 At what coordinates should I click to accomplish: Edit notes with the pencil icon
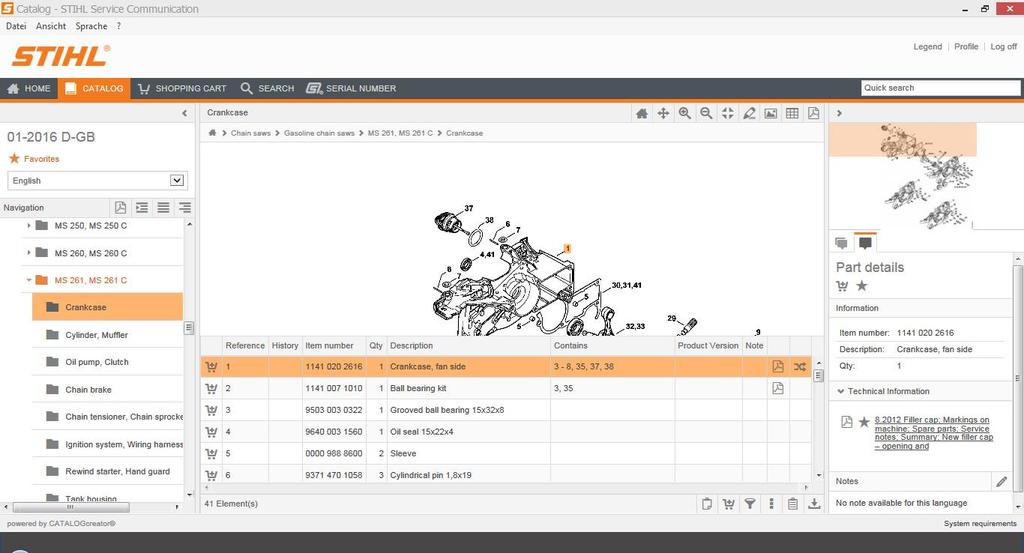(1001, 482)
